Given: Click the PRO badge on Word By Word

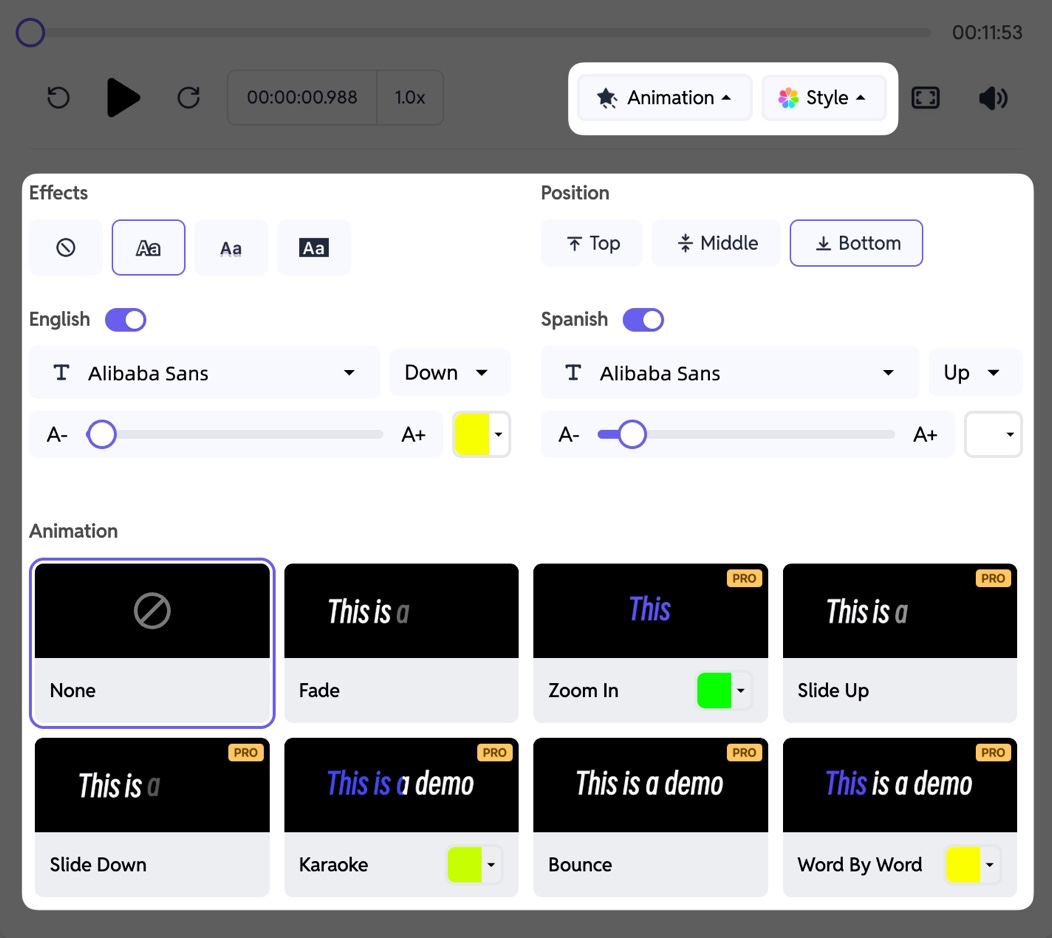Looking at the screenshot, I should point(993,753).
